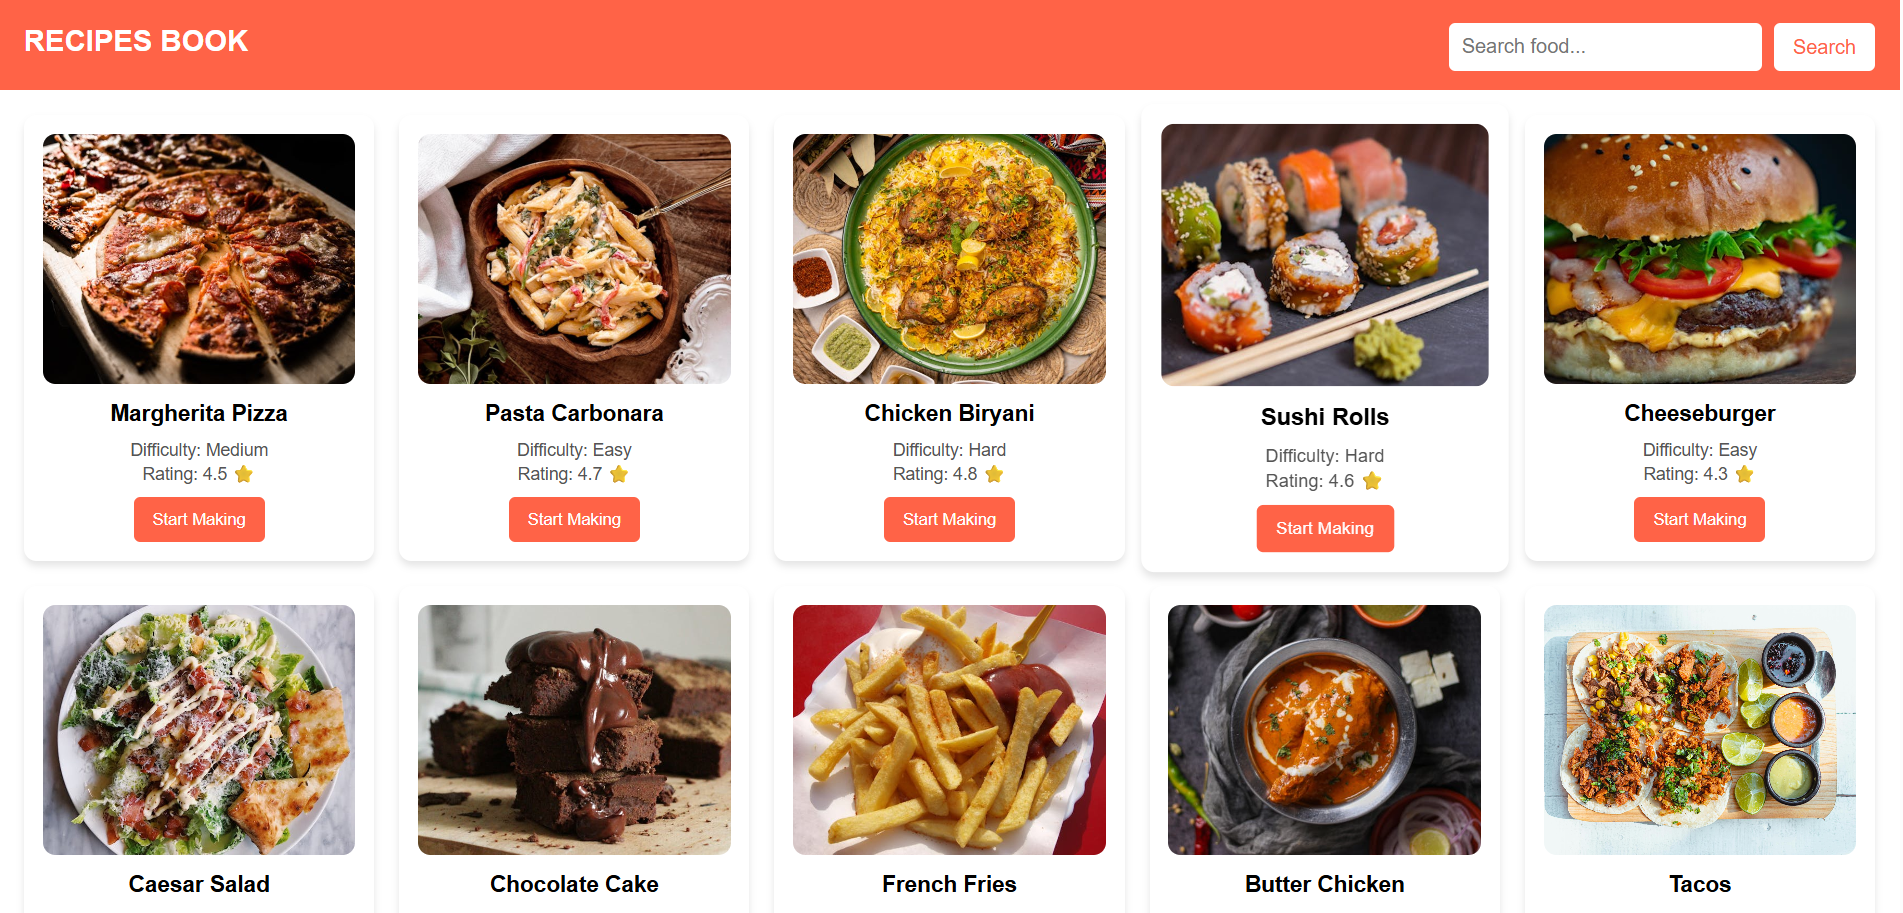1903x913 pixels.
Task: Select the Tacos photo thumbnail
Action: click(1700, 730)
